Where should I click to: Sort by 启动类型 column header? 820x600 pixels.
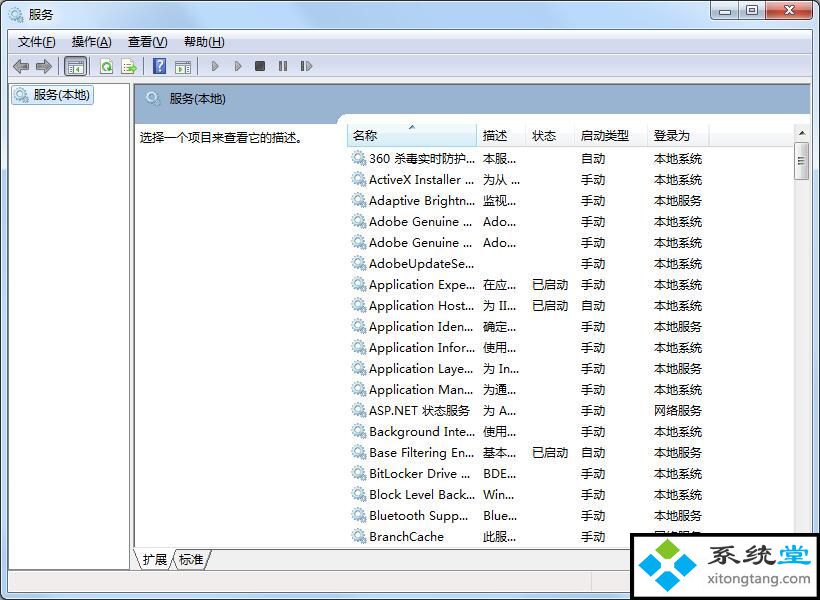pos(611,135)
